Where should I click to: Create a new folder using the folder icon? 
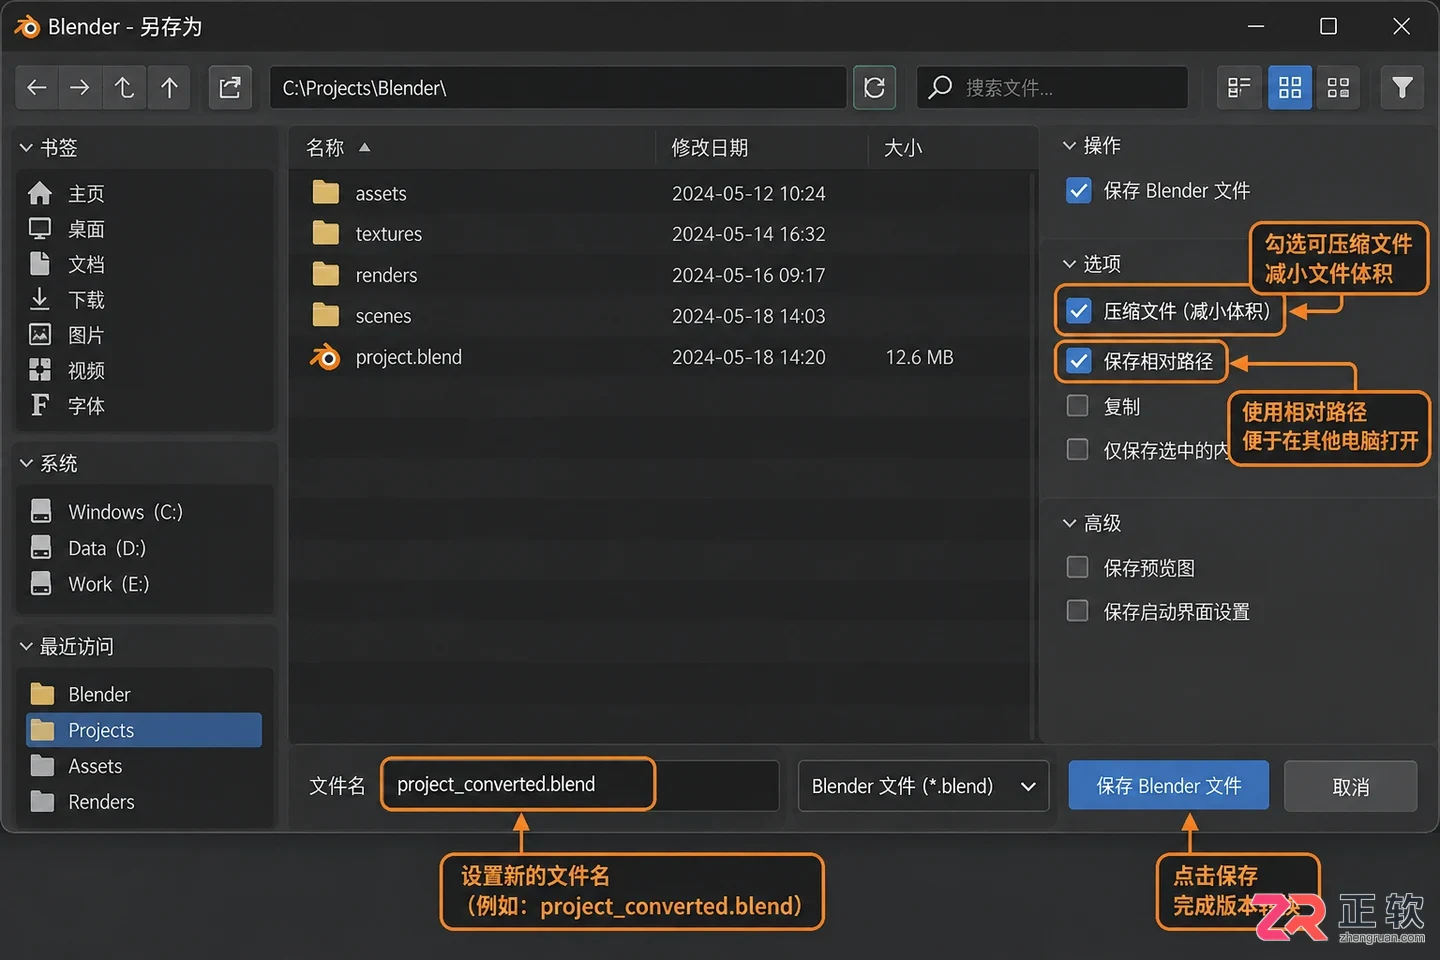pyautogui.click(x=230, y=88)
